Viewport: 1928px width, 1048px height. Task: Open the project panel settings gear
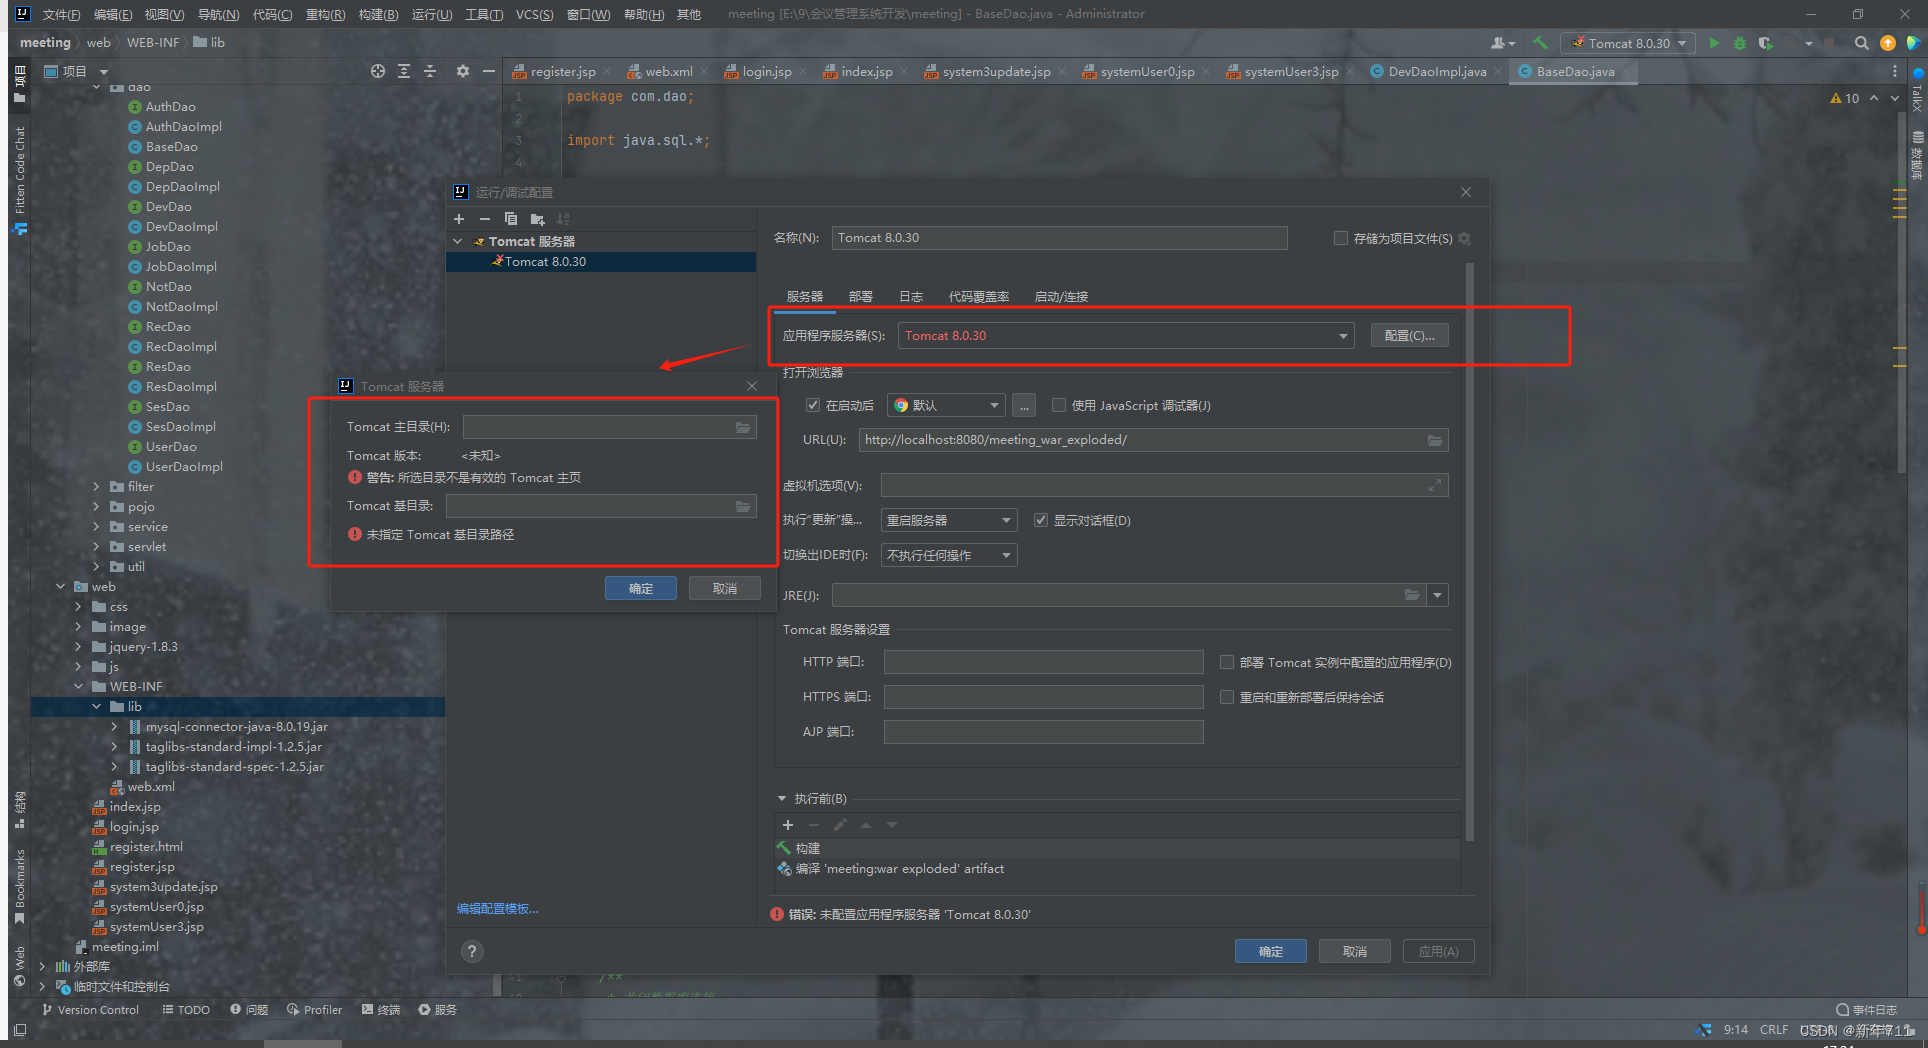point(462,71)
